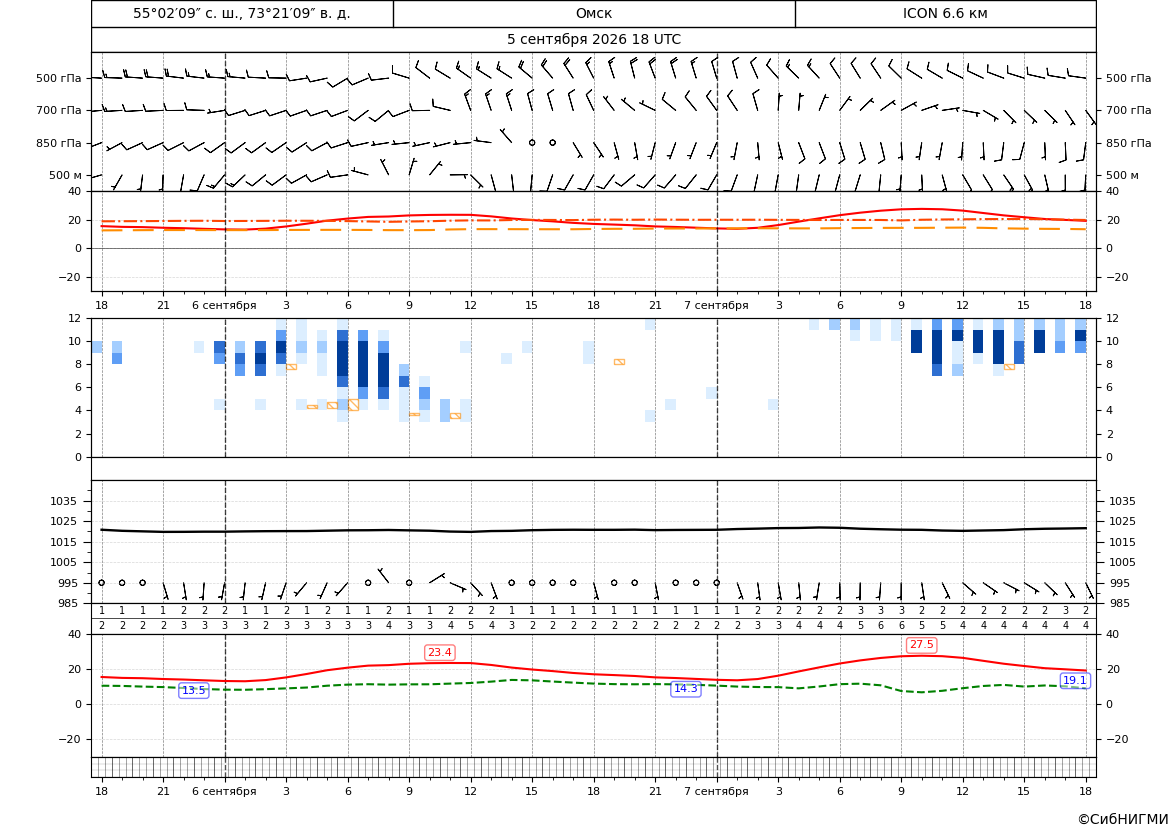Click the 500 м level label on right
Viewport: 1169px width, 827px height.
pos(1122,175)
